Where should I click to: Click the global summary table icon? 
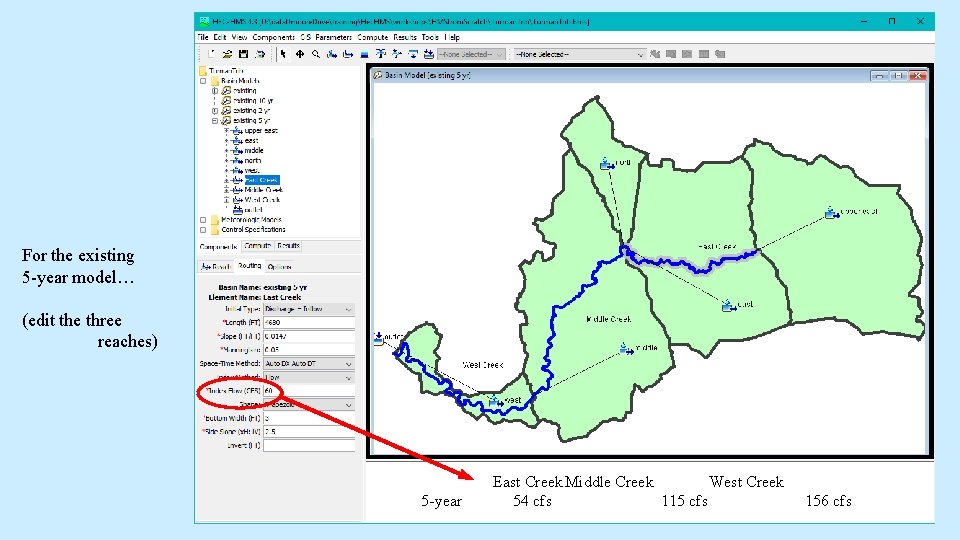tap(671, 54)
